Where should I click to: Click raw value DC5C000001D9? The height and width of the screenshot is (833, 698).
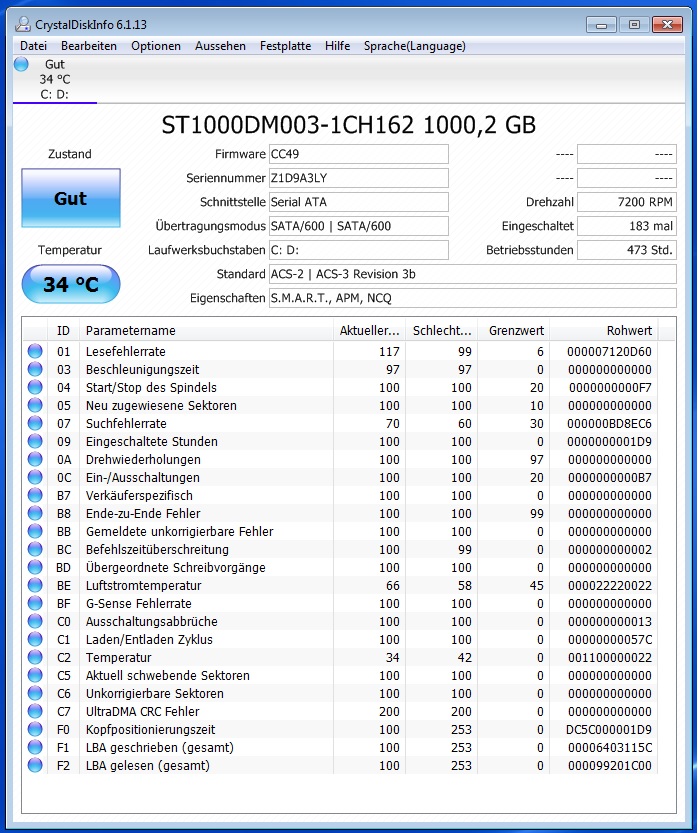[x=609, y=729]
